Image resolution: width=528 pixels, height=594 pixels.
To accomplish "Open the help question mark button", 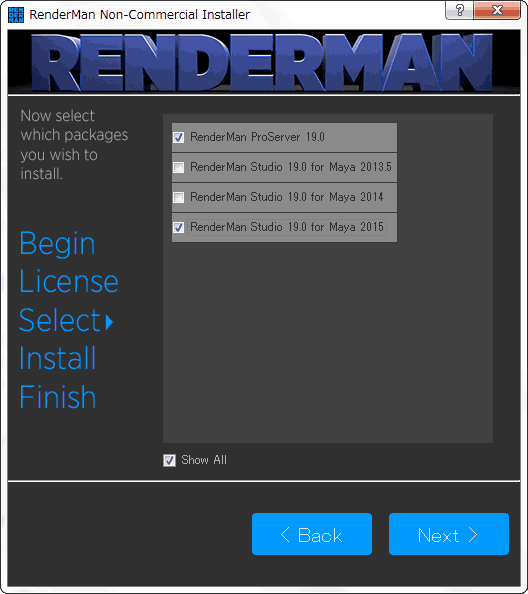I will pos(459,10).
